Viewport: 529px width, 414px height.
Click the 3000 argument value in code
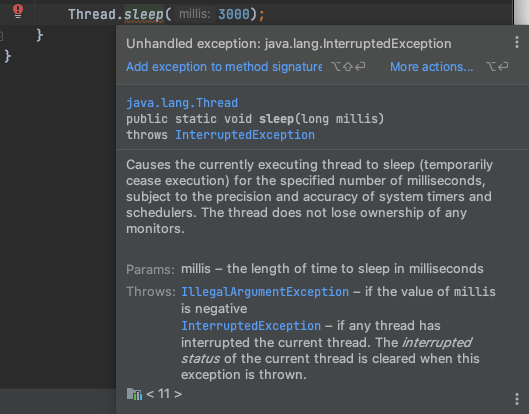(234, 15)
